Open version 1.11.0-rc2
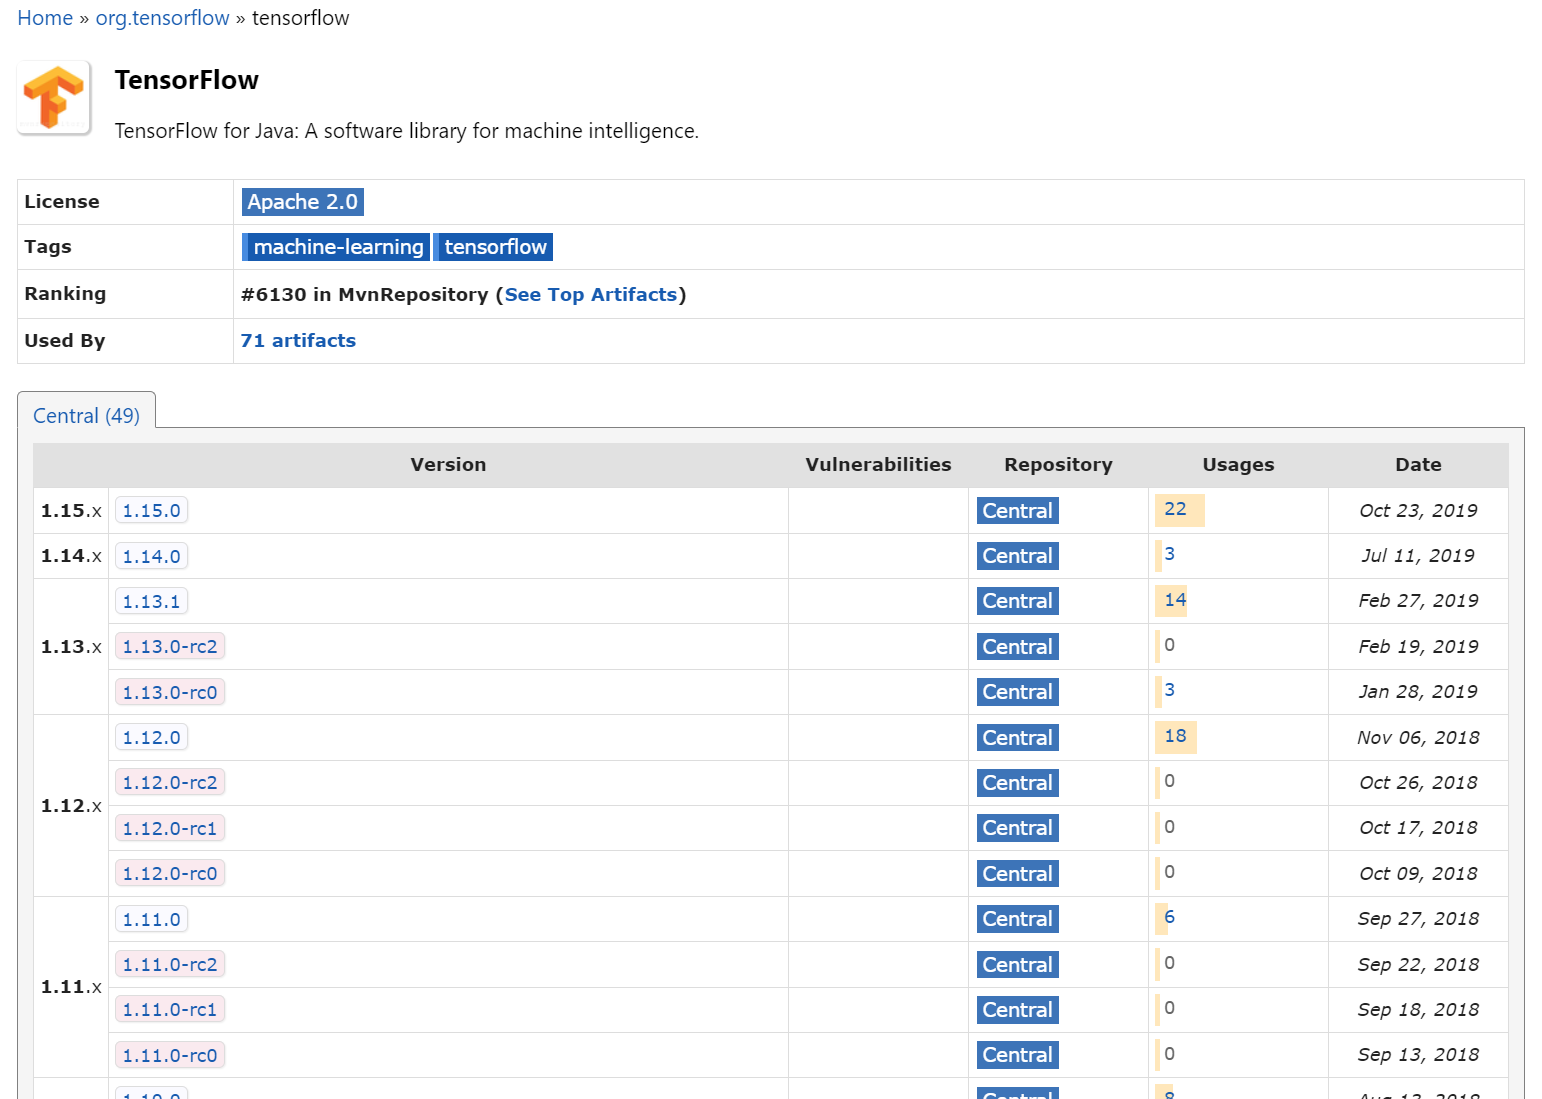Image resolution: width=1542 pixels, height=1099 pixels. tap(170, 965)
